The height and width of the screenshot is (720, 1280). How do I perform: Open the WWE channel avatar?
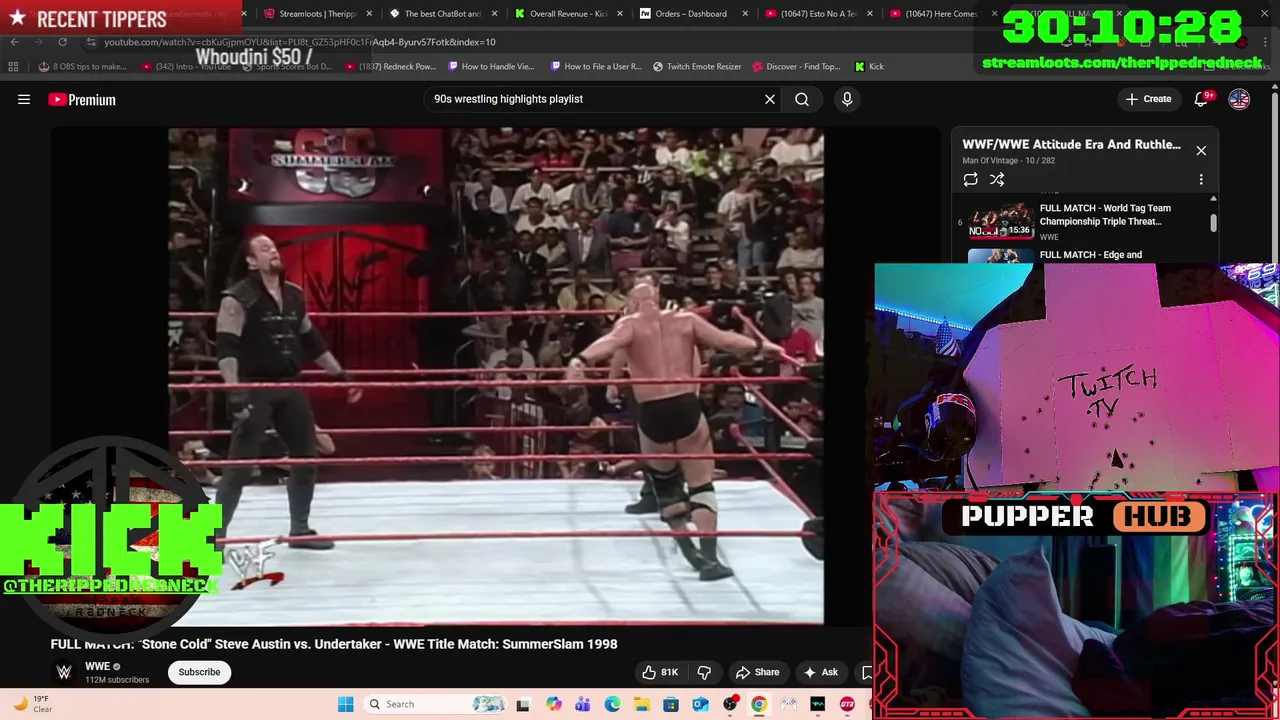(64, 672)
